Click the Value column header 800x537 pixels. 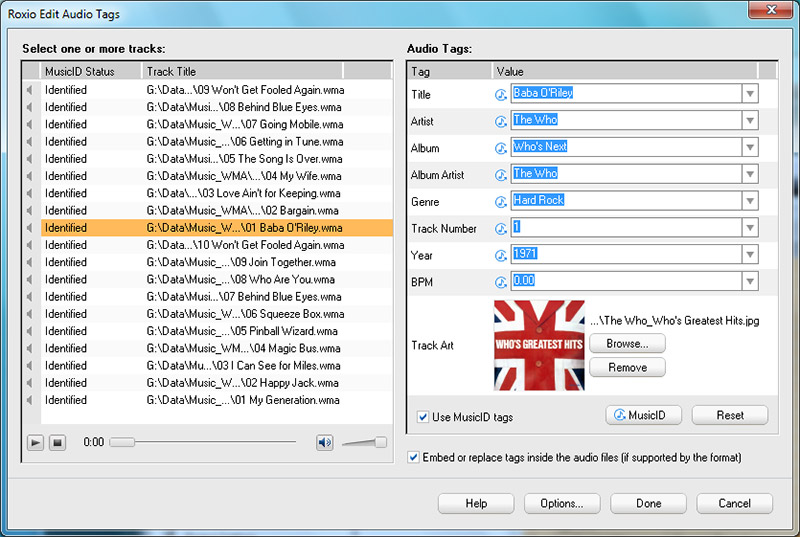tap(626, 71)
